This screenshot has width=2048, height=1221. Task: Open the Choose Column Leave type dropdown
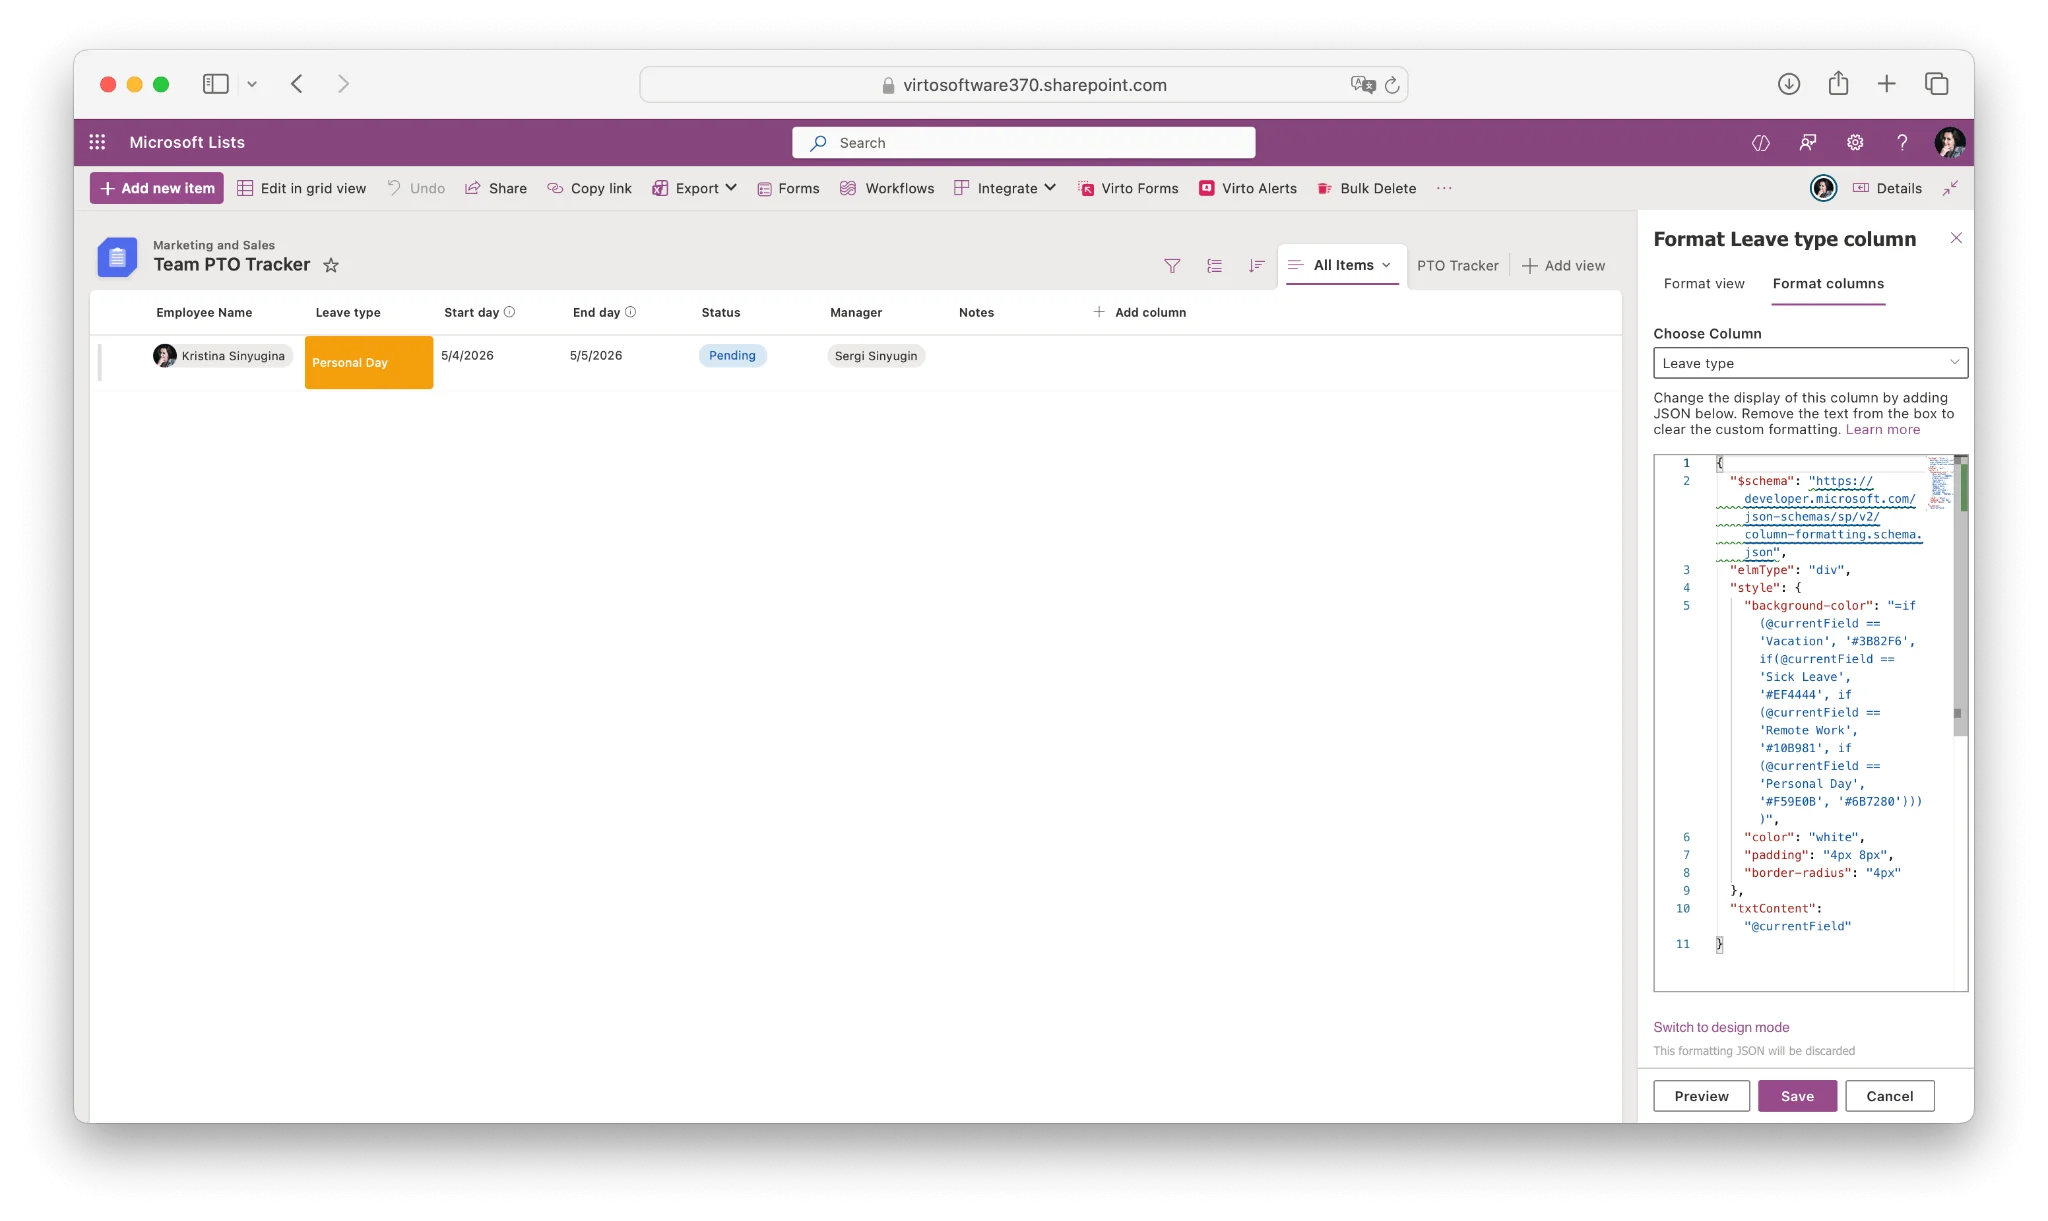[1810, 363]
